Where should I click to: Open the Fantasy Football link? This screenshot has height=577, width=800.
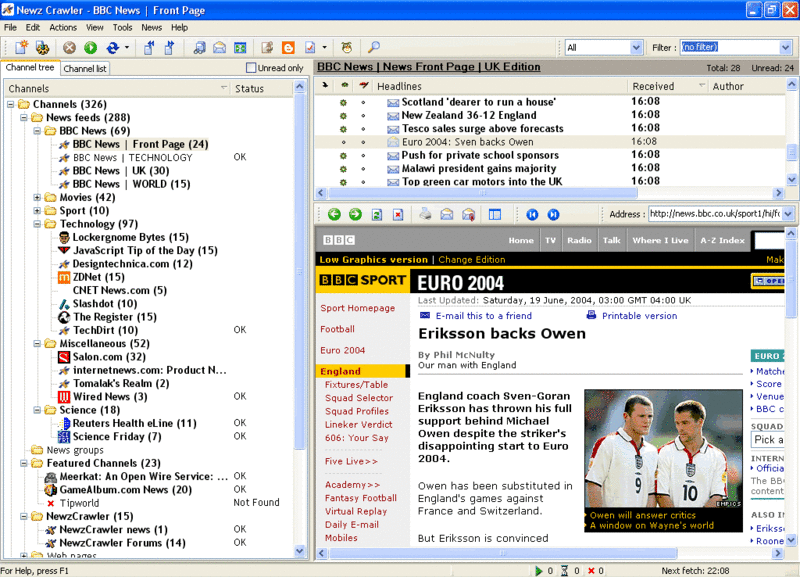[361, 498]
